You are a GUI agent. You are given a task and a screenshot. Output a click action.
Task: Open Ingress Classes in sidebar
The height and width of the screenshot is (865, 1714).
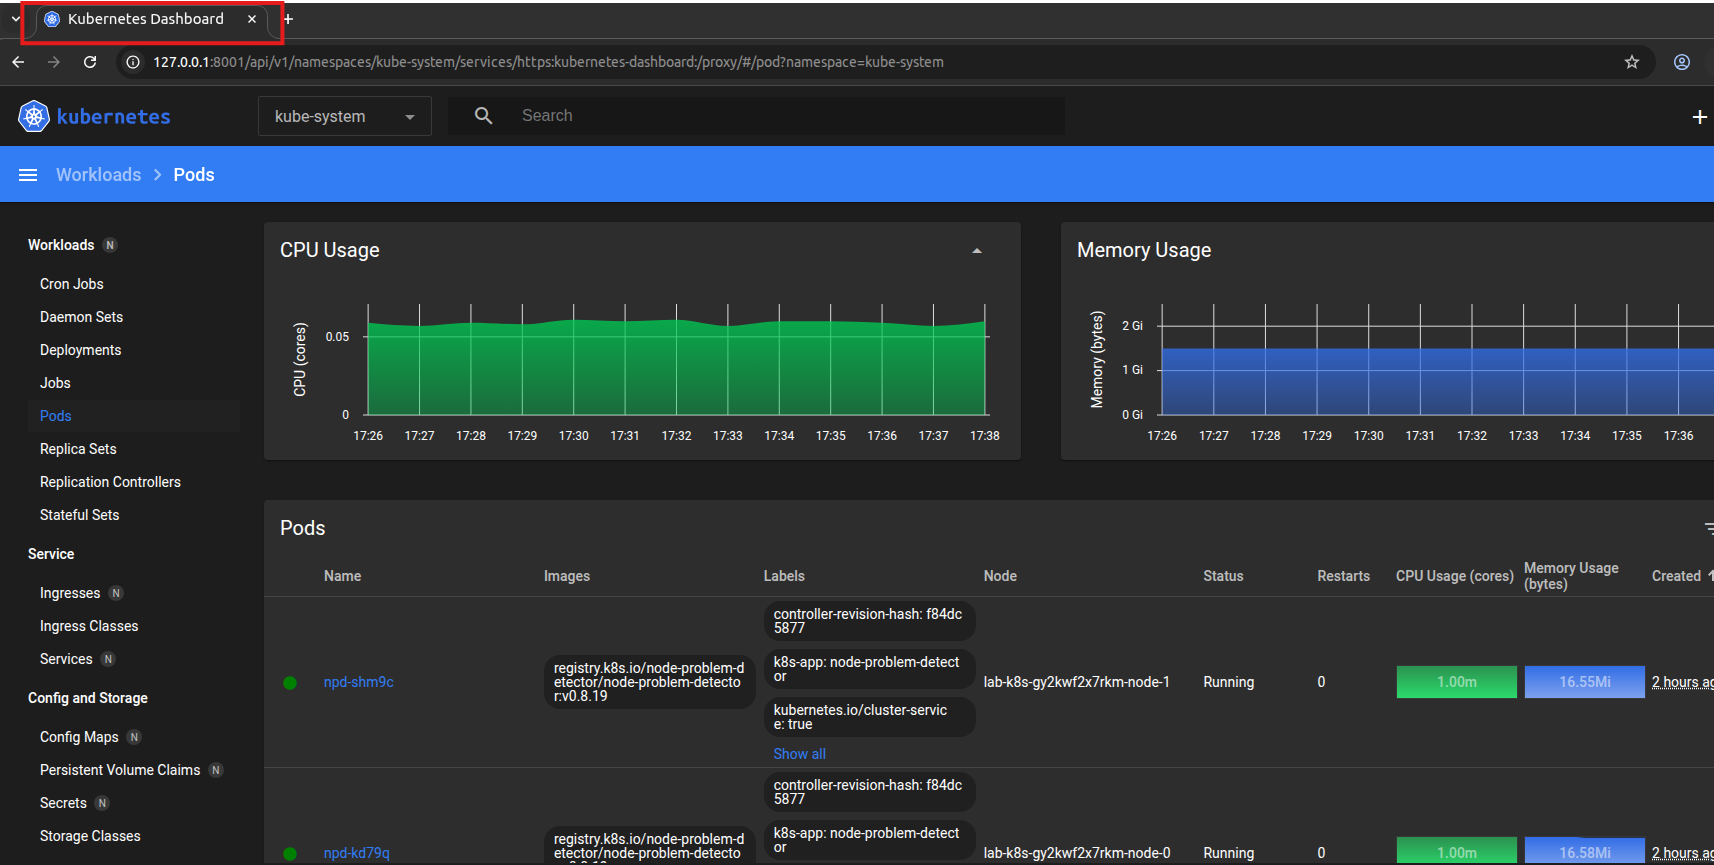pyautogui.click(x=89, y=626)
